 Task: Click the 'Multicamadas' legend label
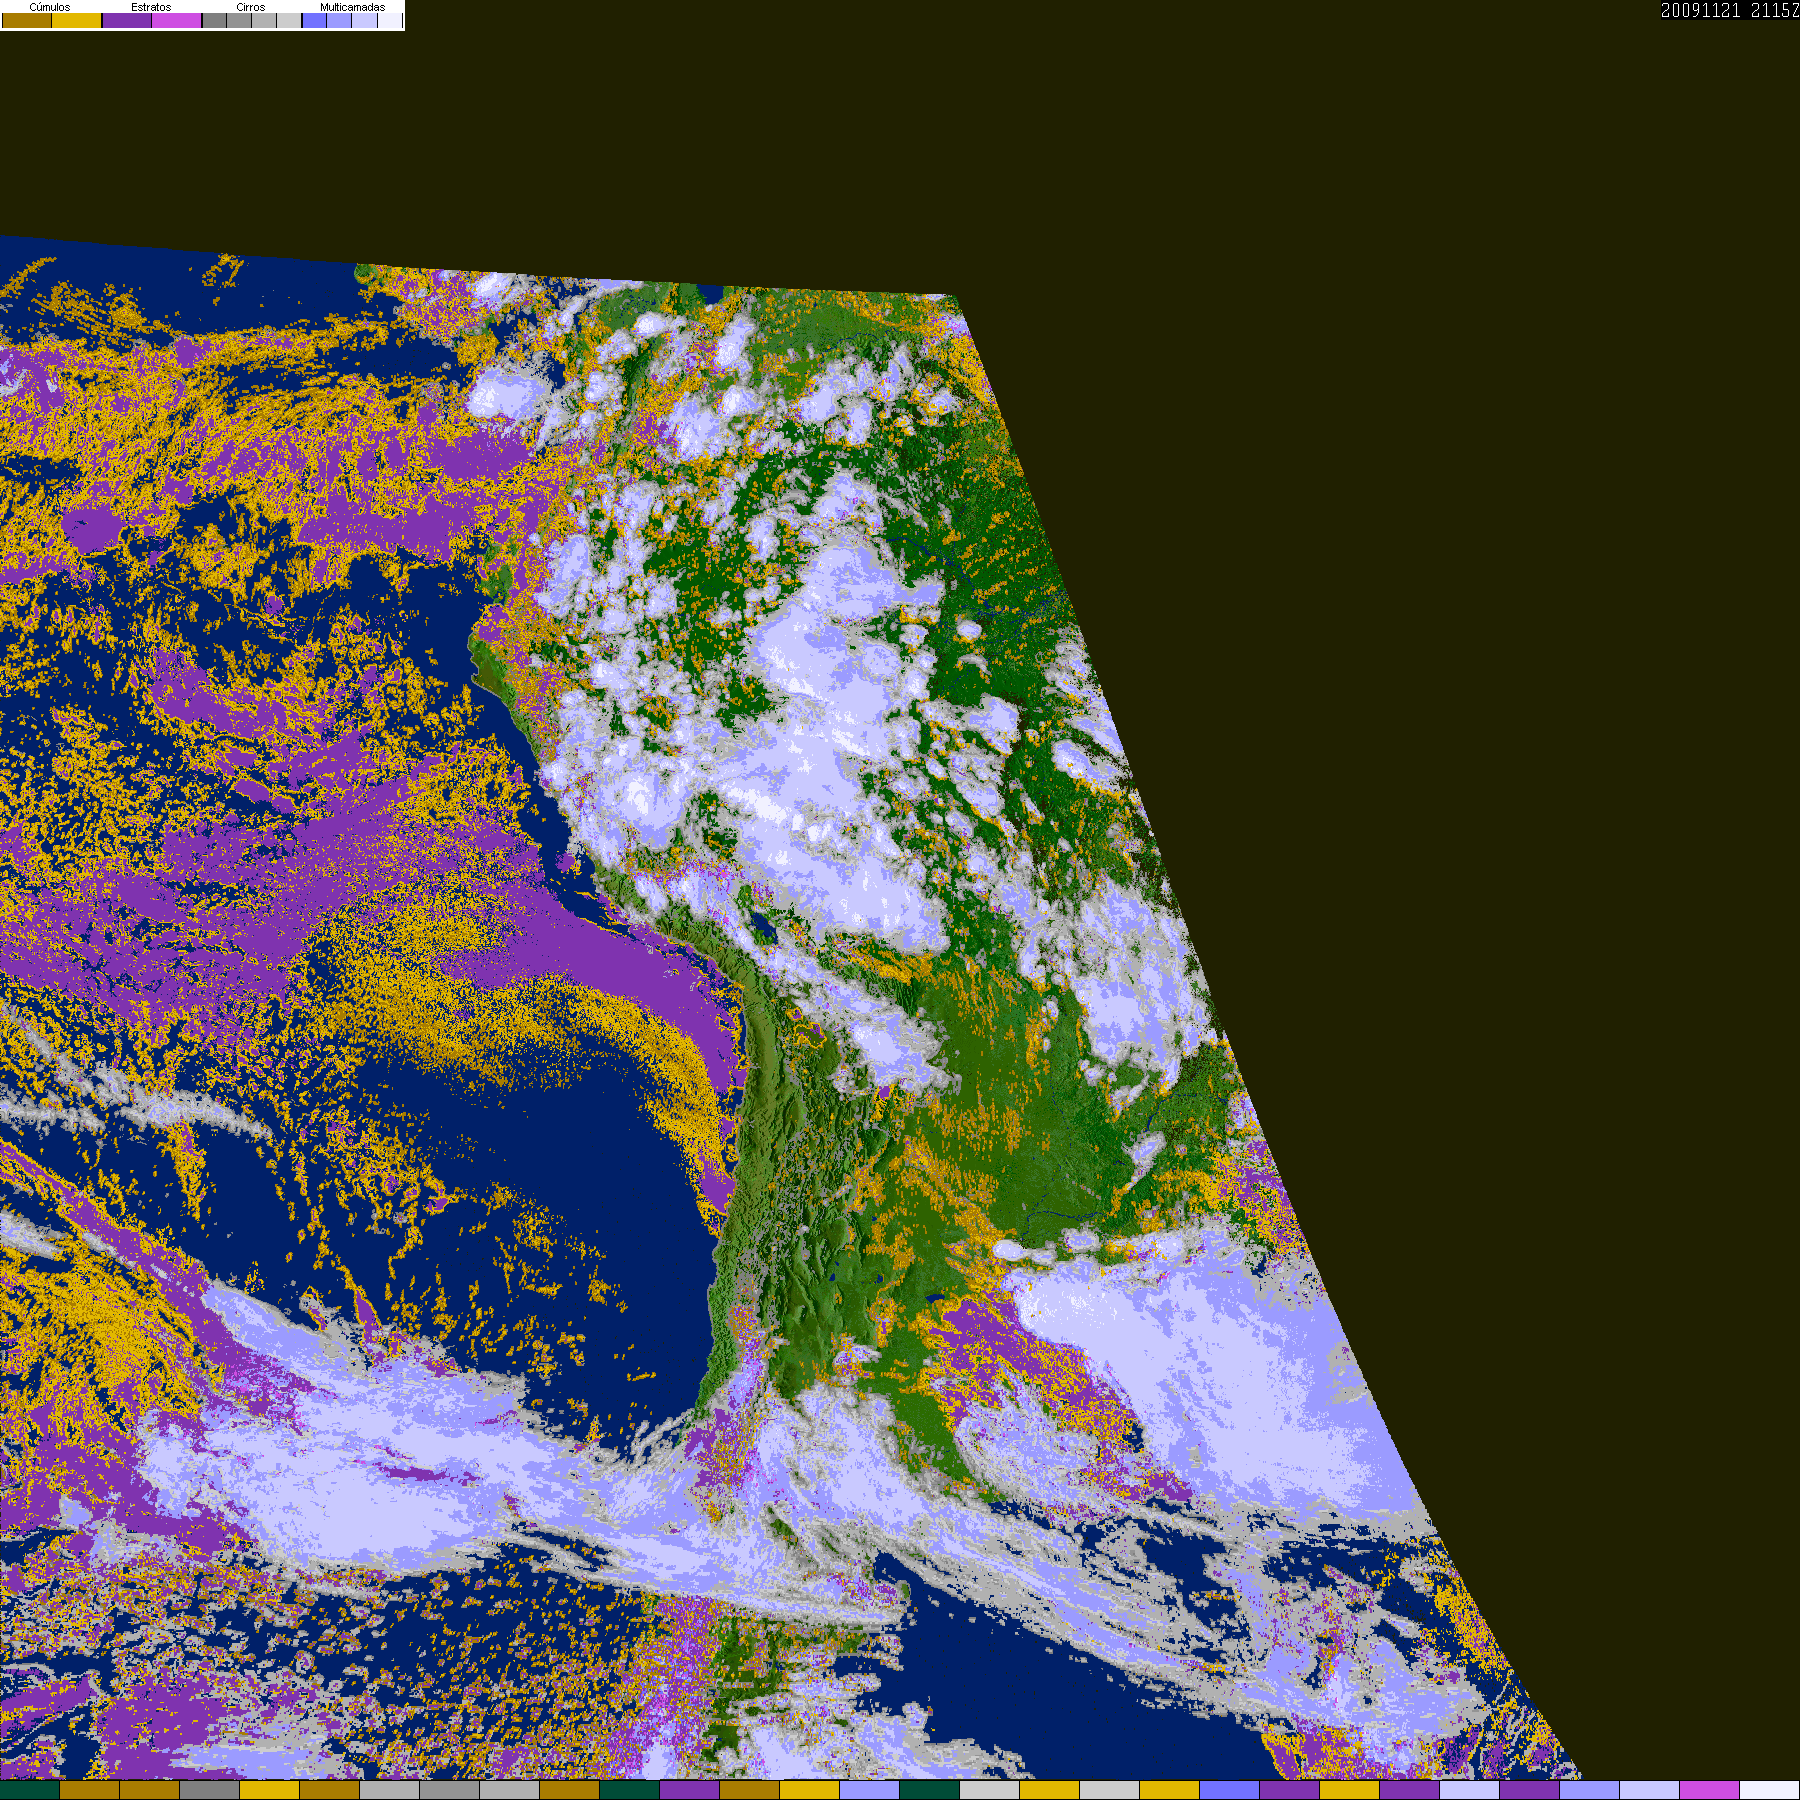click(x=353, y=7)
